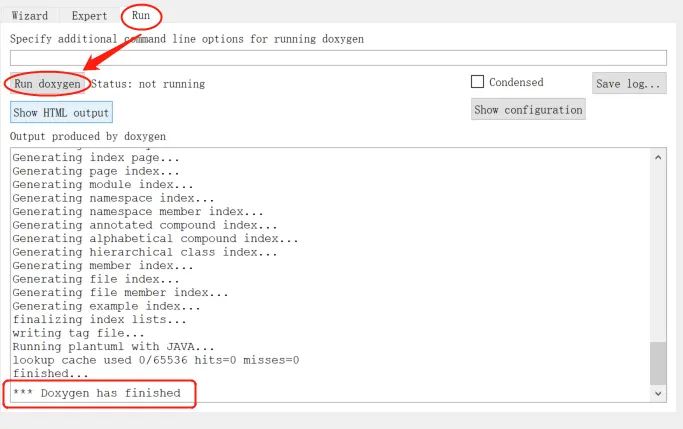Click the 'finished...' log line
Image resolution: width=683 pixels, height=429 pixels.
point(51,374)
